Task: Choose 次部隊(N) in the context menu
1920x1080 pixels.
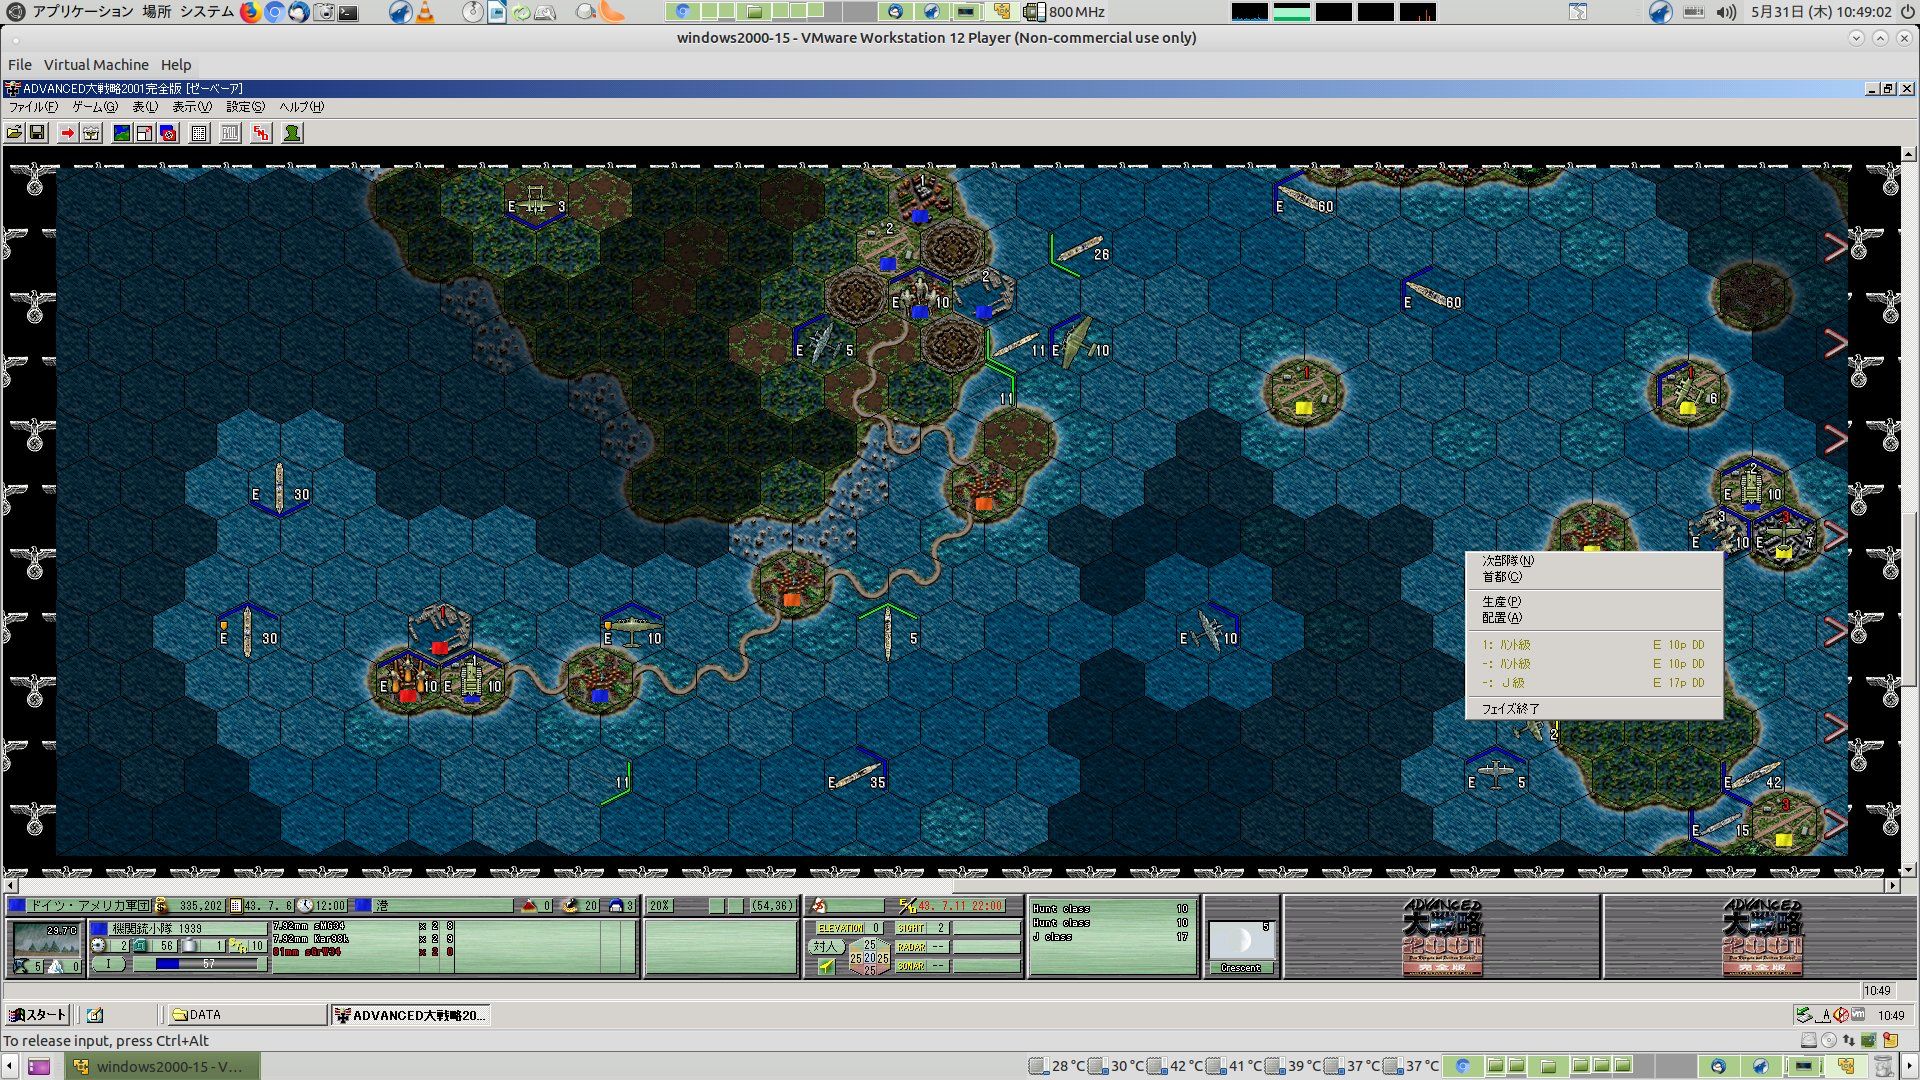Action: tap(1594, 561)
